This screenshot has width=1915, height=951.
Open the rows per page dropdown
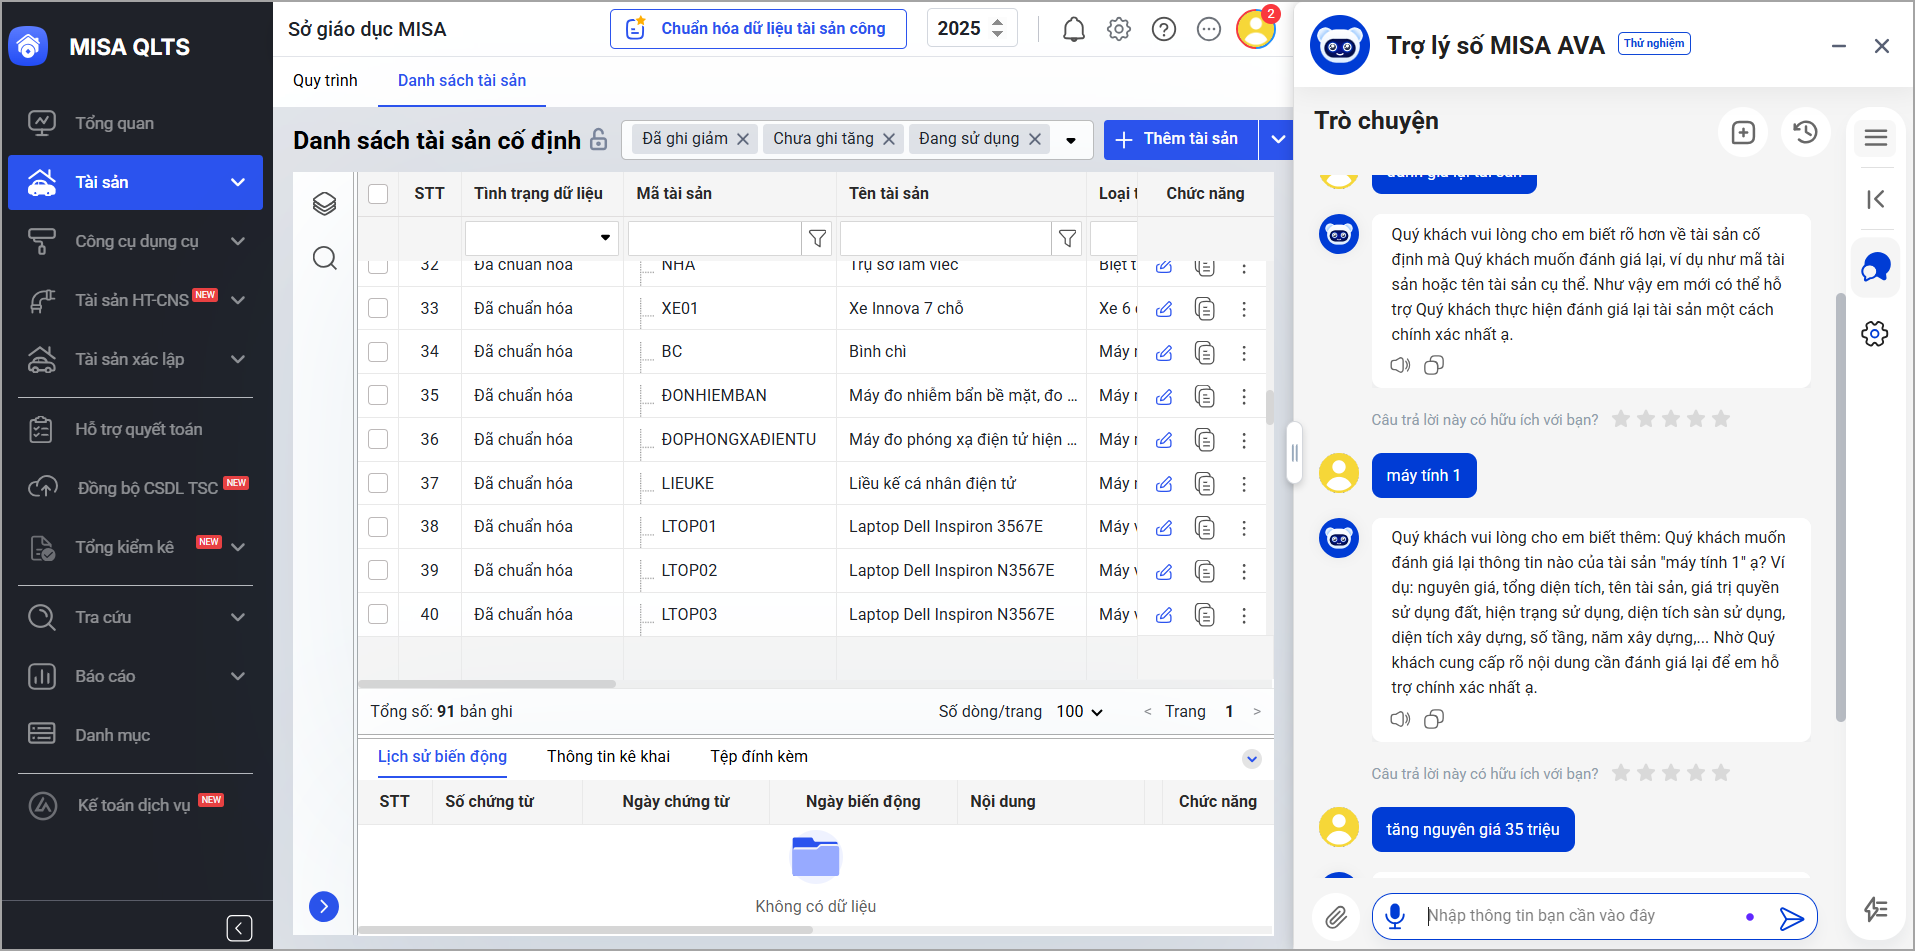click(1080, 712)
